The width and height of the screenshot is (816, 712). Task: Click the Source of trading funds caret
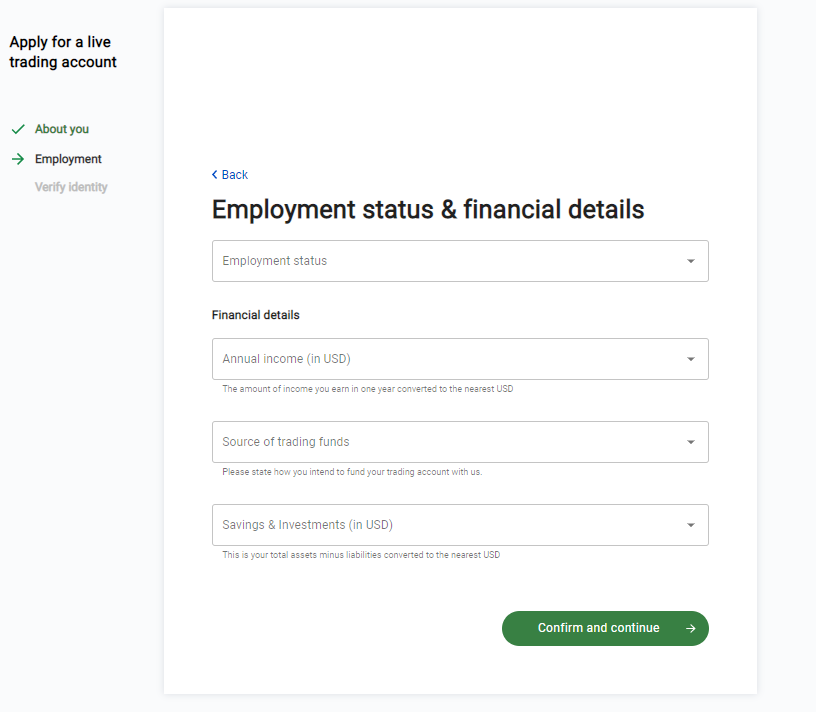click(690, 442)
